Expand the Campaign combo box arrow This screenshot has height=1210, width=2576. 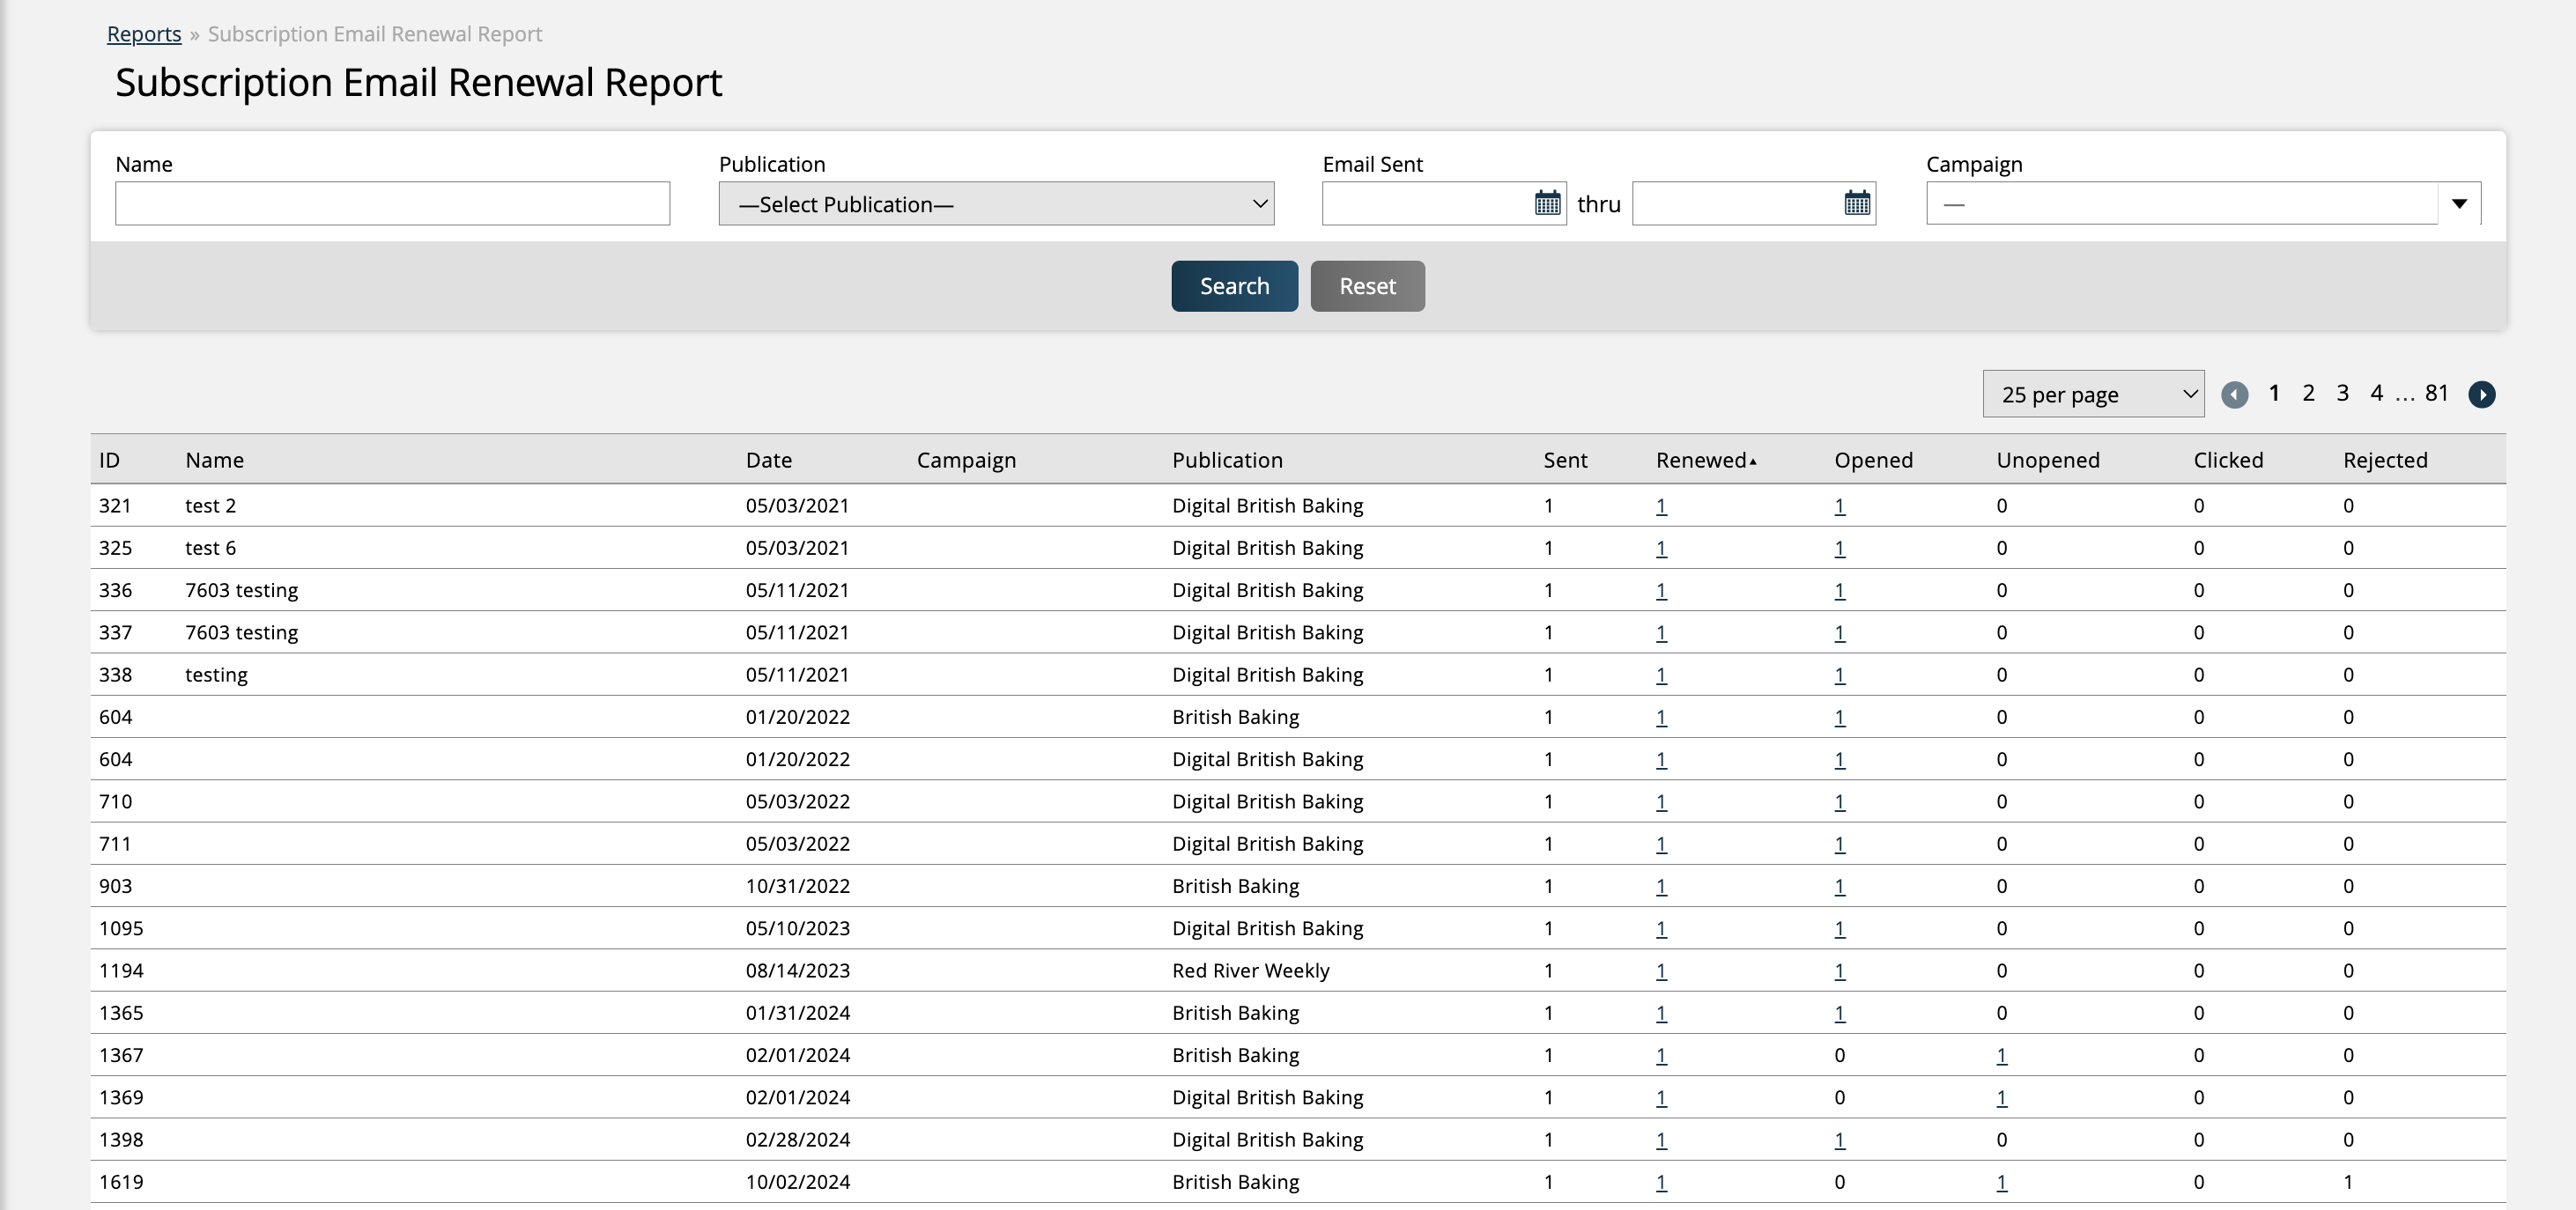click(x=2459, y=204)
